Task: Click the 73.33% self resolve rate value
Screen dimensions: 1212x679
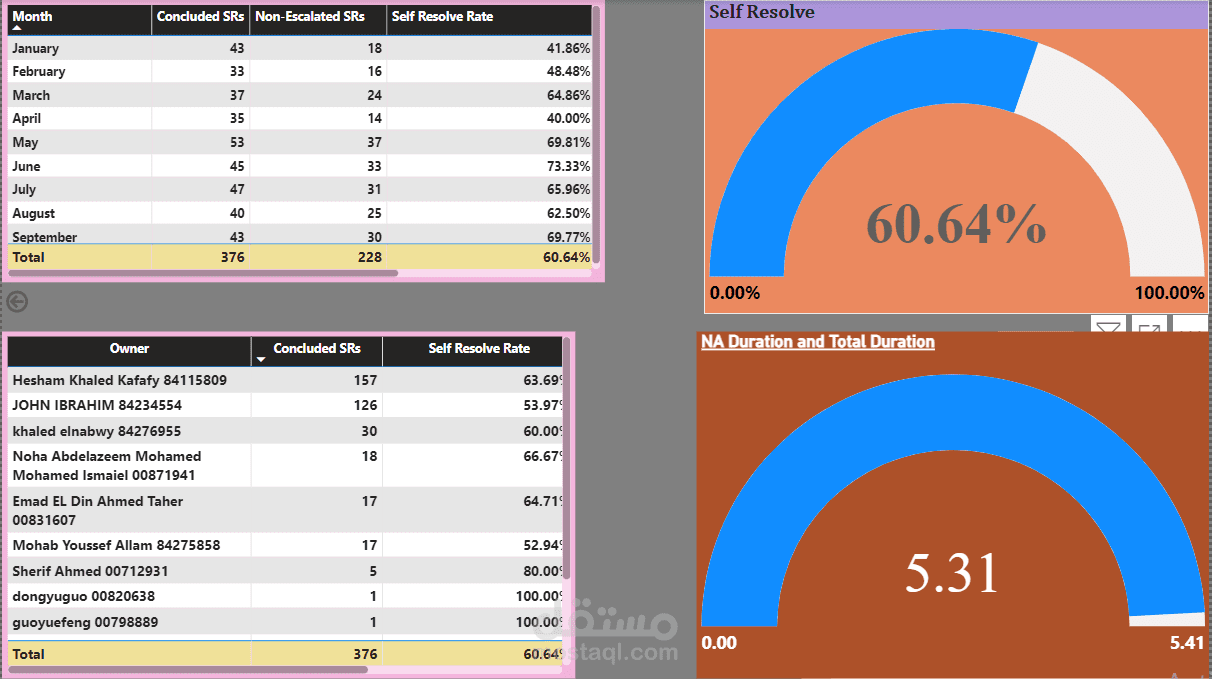Action: click(x=569, y=166)
